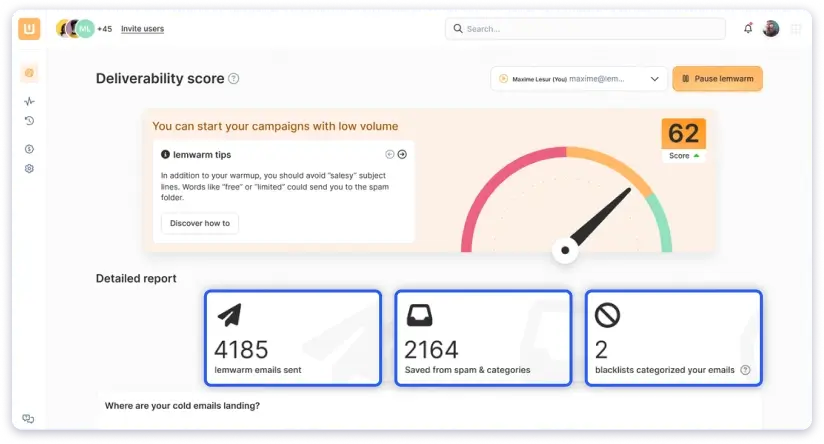Viewport: 824px width, 444px height.
Task: Select the lemwarm emails sent card
Action: 292,338
